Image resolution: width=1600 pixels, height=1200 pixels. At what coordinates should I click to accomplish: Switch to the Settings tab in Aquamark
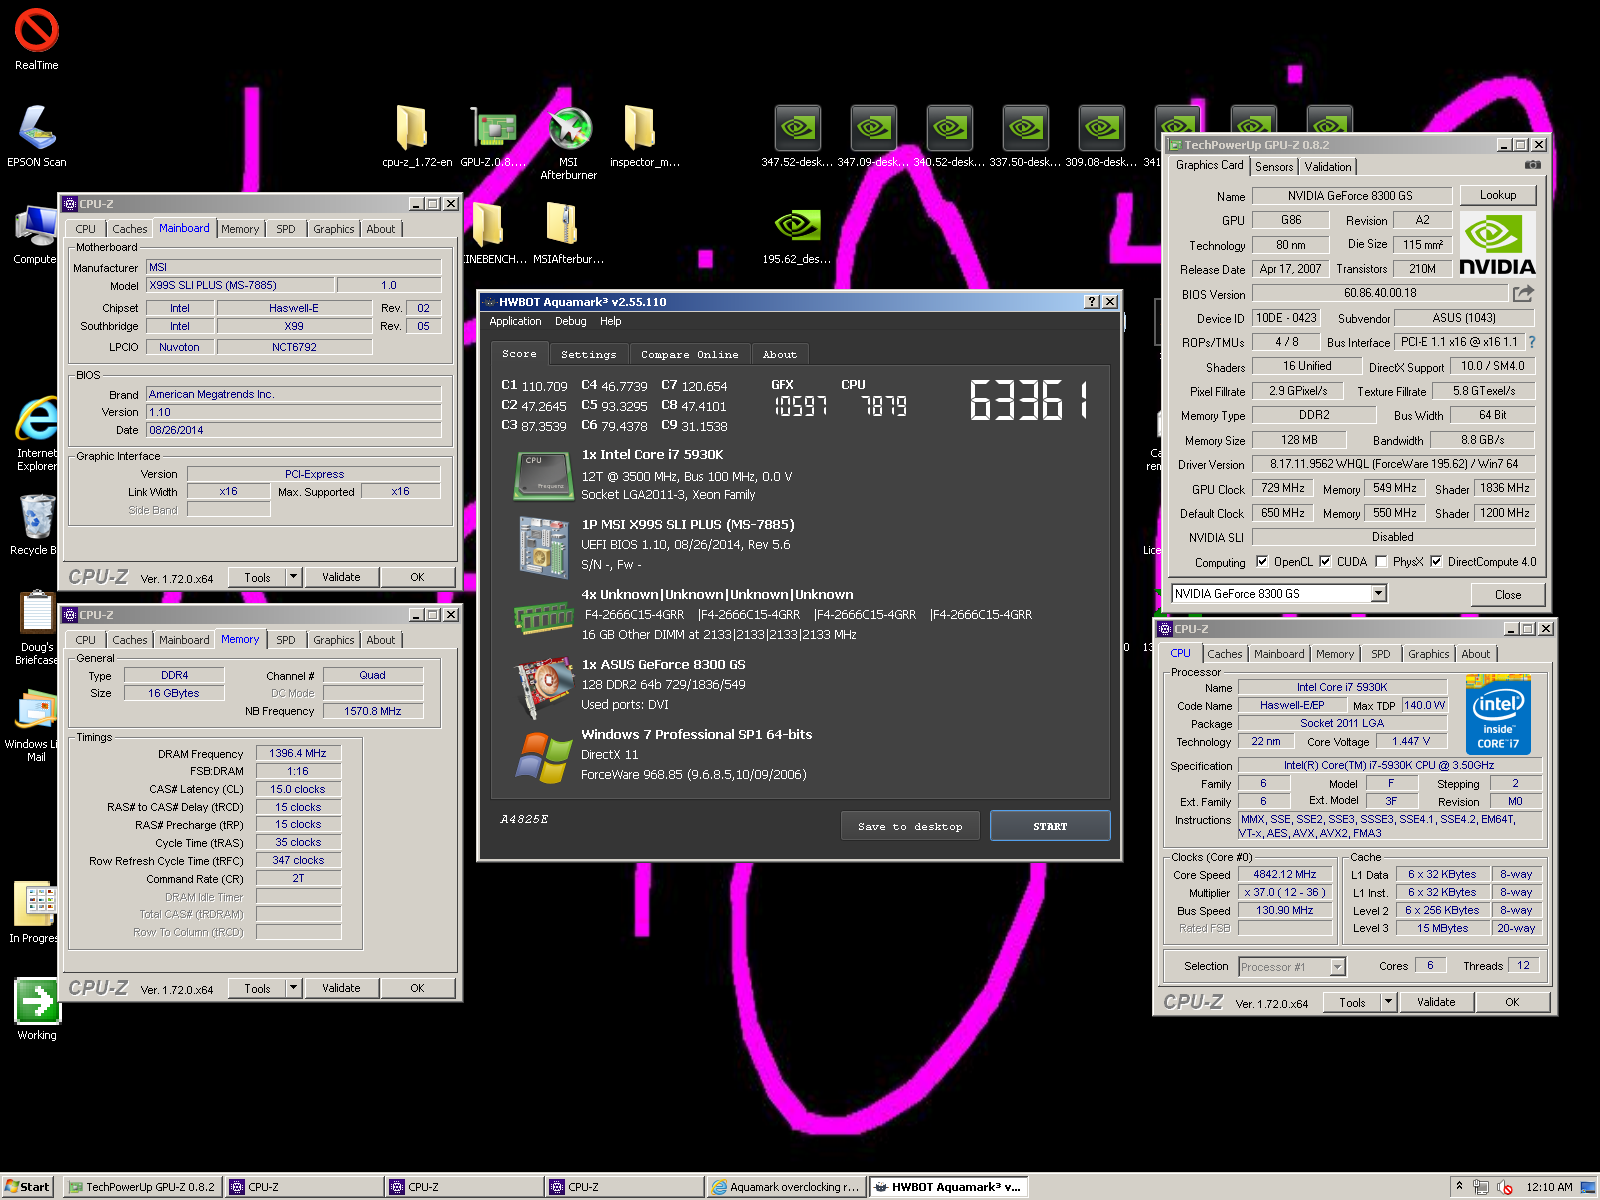588,355
